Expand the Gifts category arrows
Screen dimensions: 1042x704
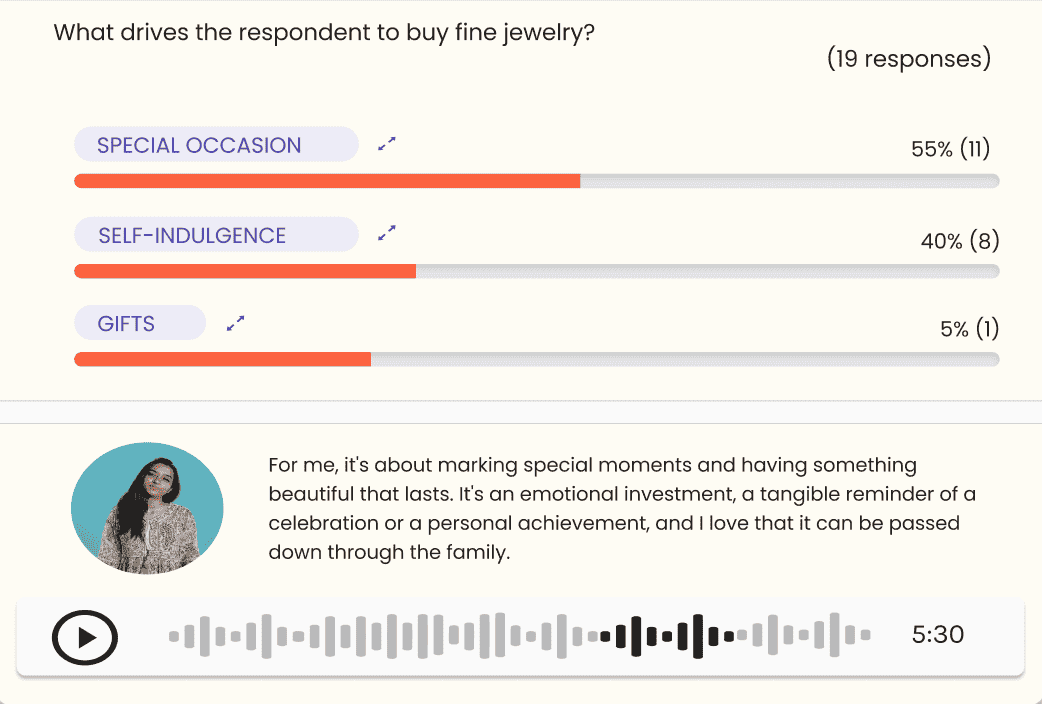[235, 323]
